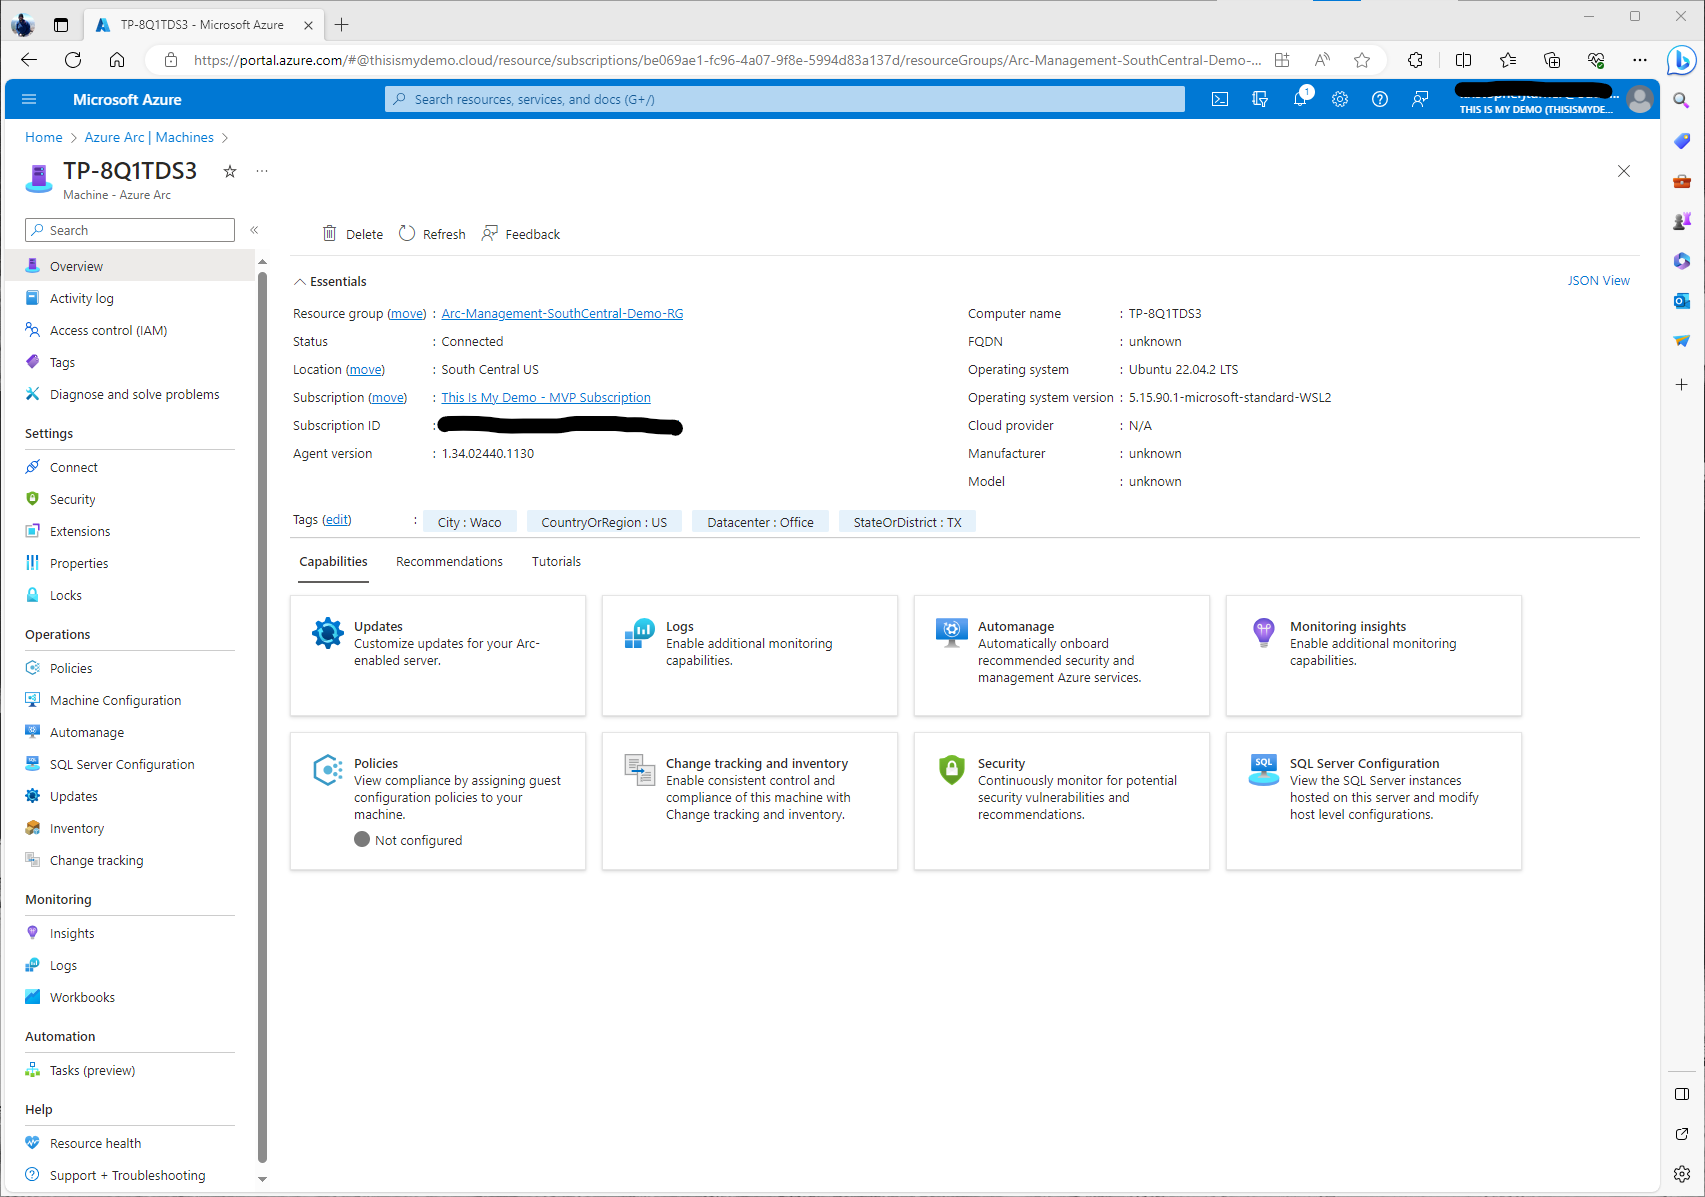Select Activity log in the sidebar
This screenshot has height=1197, width=1705.
coord(81,298)
